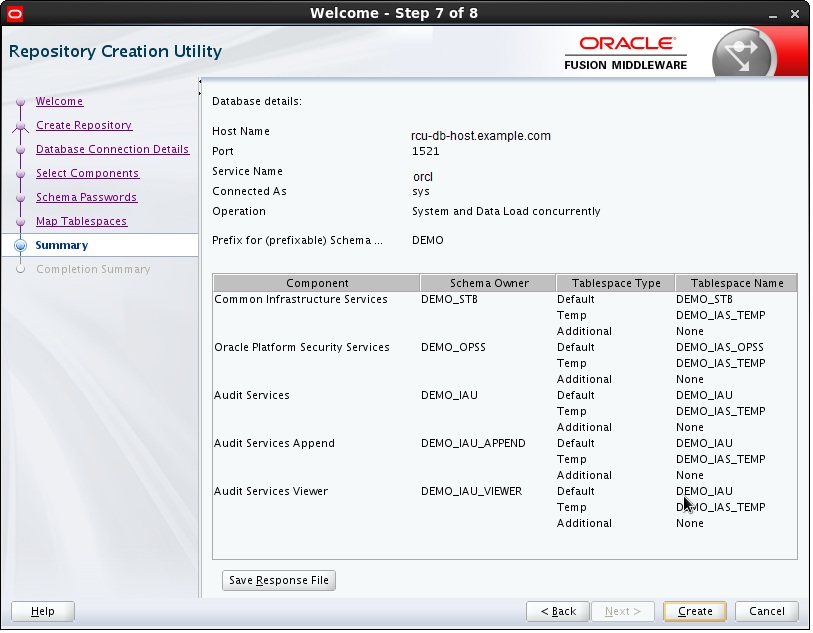813x633 pixels.
Task: Select the Audit Services Append cell
Action: [274, 443]
